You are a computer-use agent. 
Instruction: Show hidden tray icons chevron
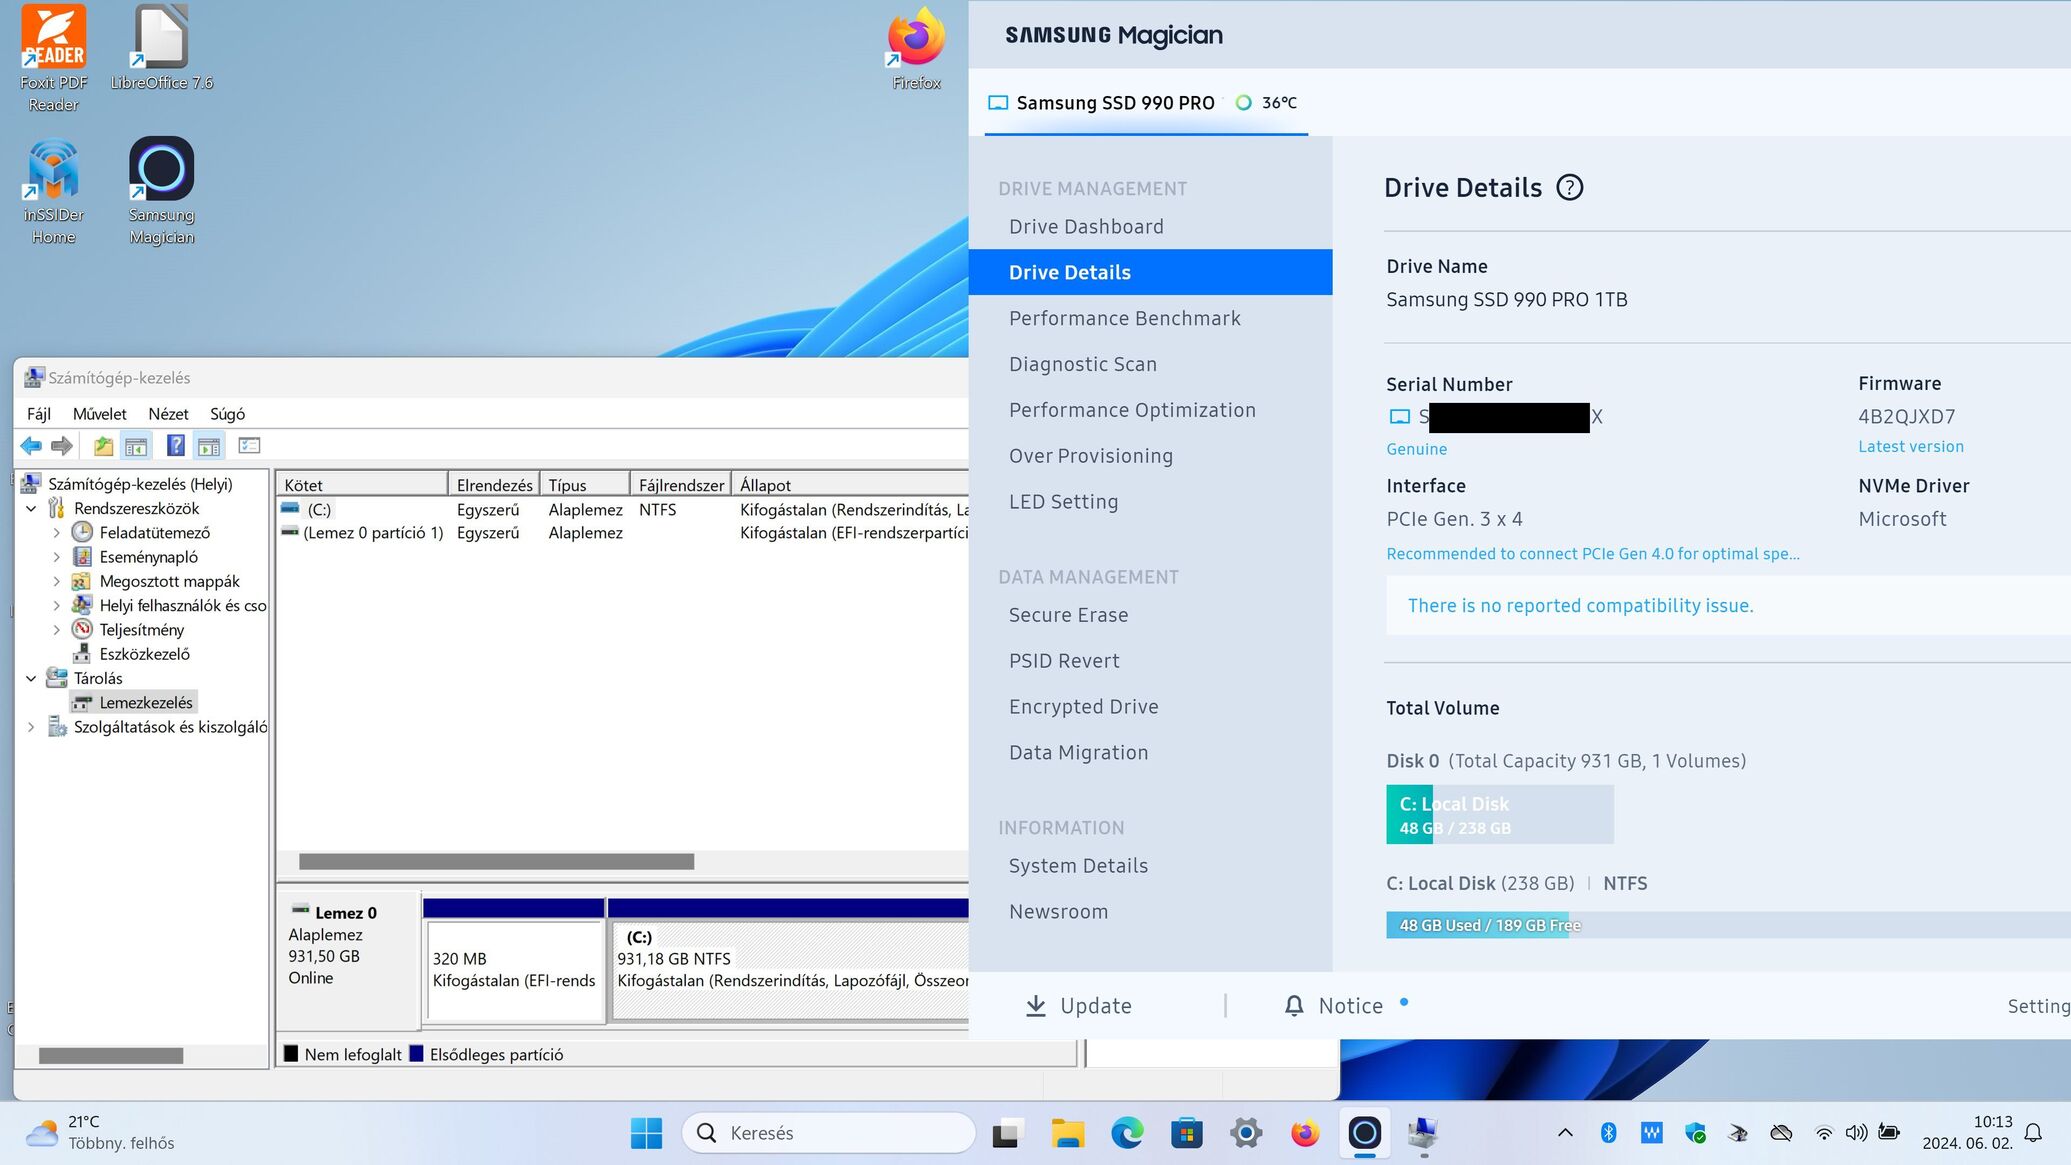1565,1132
